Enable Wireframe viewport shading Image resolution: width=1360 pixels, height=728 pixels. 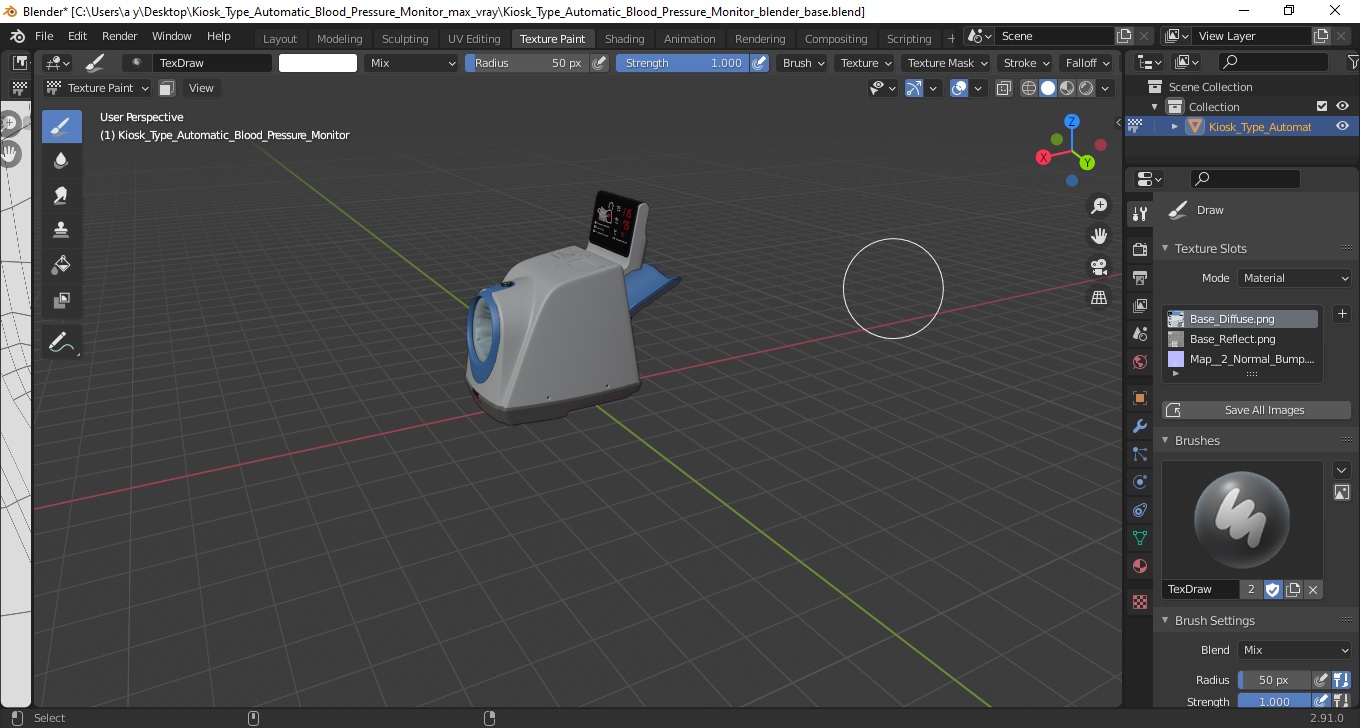click(x=1029, y=88)
